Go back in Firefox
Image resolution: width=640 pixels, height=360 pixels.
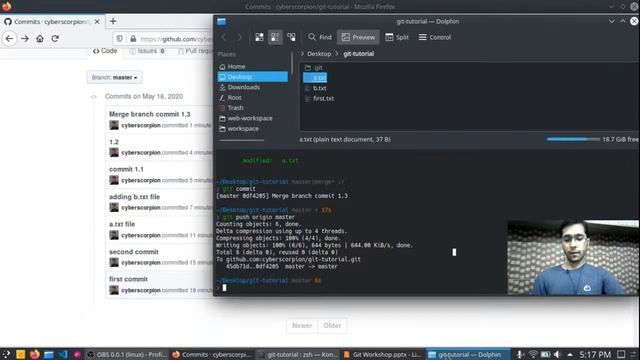click(9, 39)
